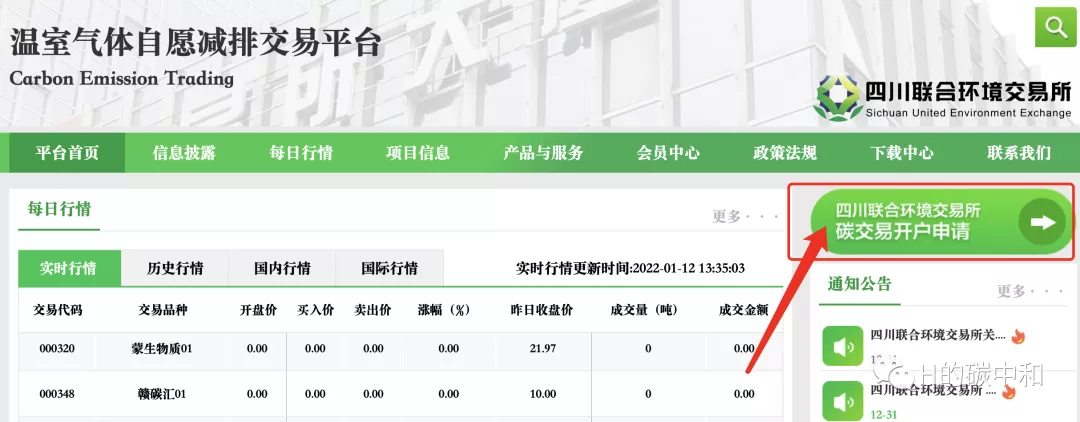Screen dimensions: 1080x422
Task: Click the green search magnifier icon
Action: [1055, 27]
